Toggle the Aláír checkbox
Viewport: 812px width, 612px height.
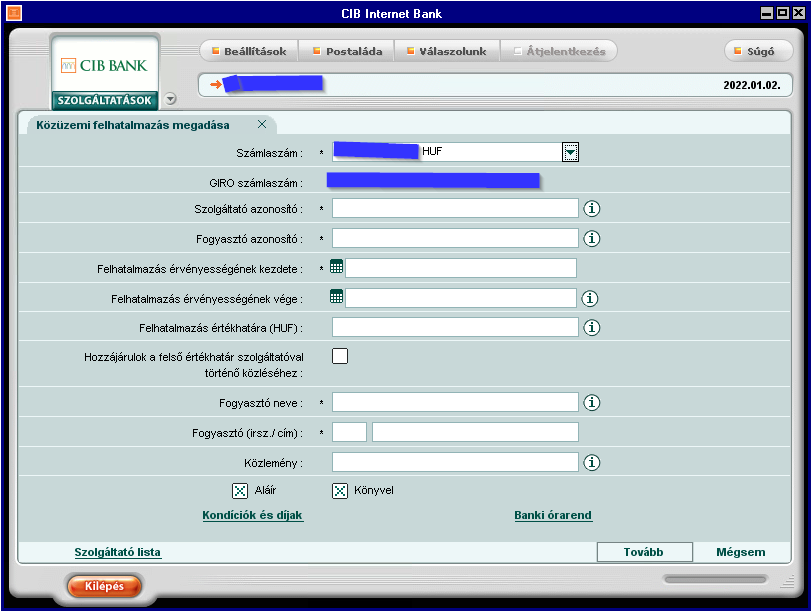240,490
